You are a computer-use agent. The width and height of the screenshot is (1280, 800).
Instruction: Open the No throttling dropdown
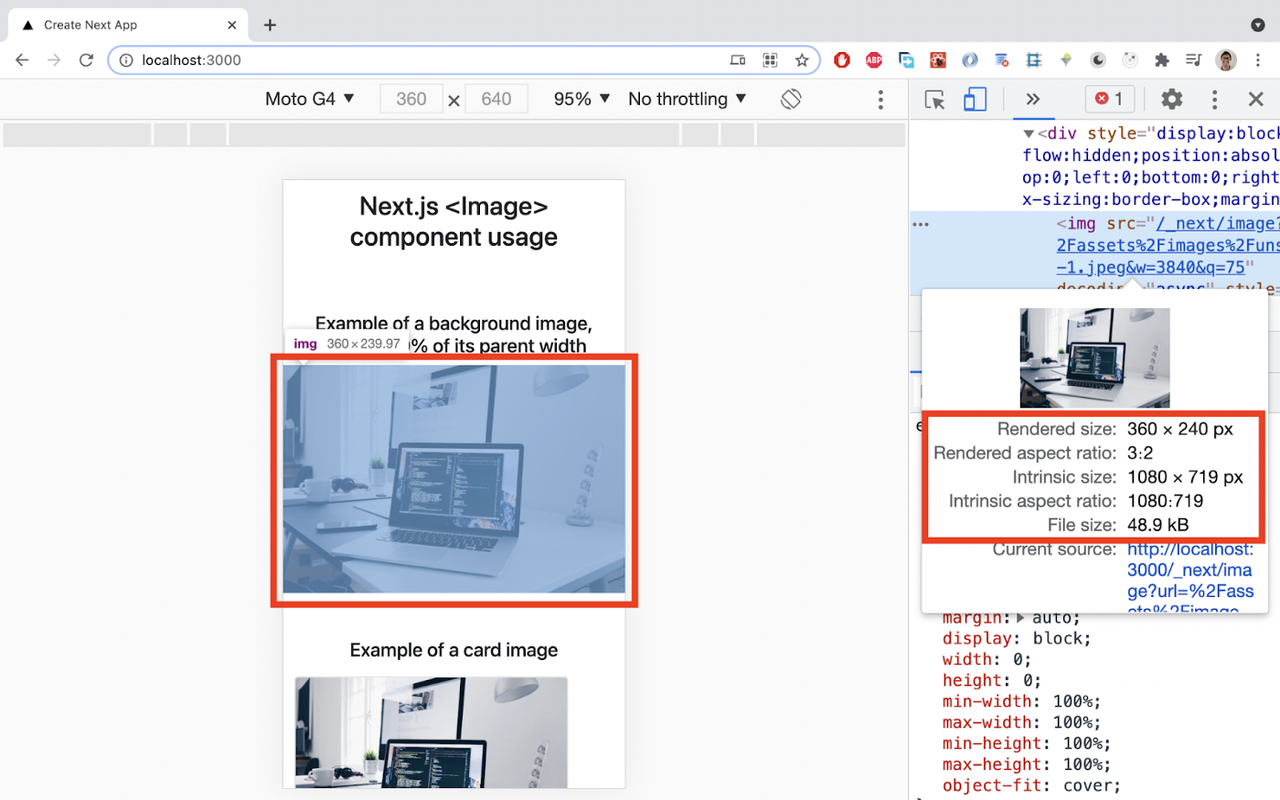[x=687, y=99]
